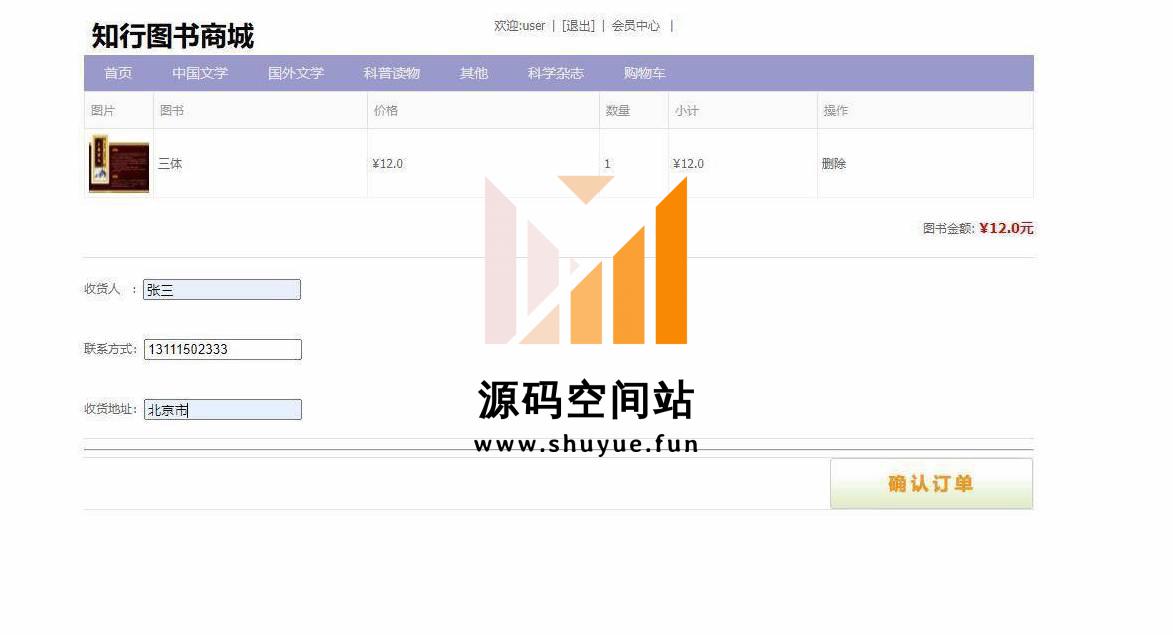Screen dimensions: 1173x635
Task: Open the 国外文学 category
Action: pos(296,73)
